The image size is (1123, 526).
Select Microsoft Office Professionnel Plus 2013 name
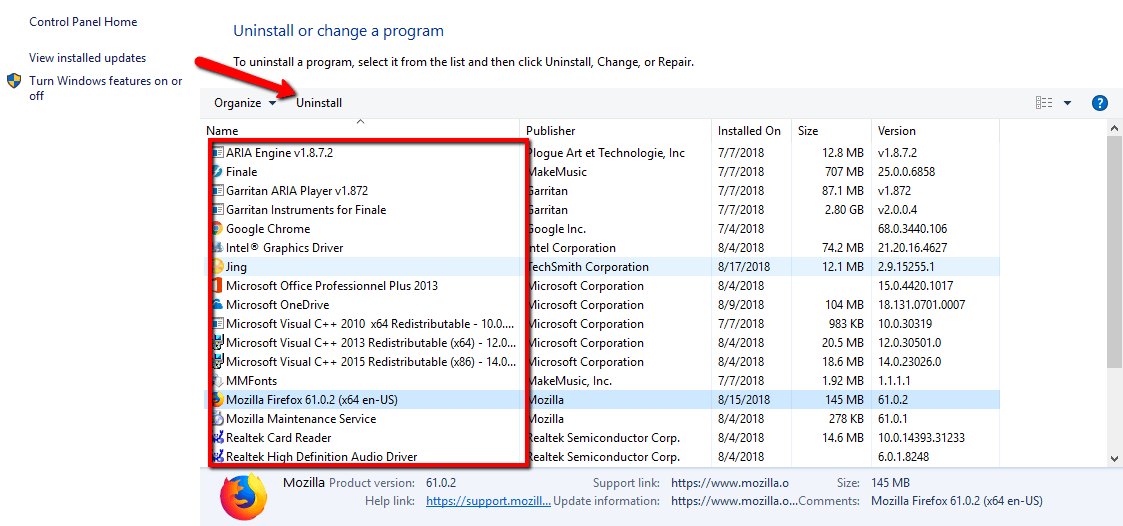[332, 286]
